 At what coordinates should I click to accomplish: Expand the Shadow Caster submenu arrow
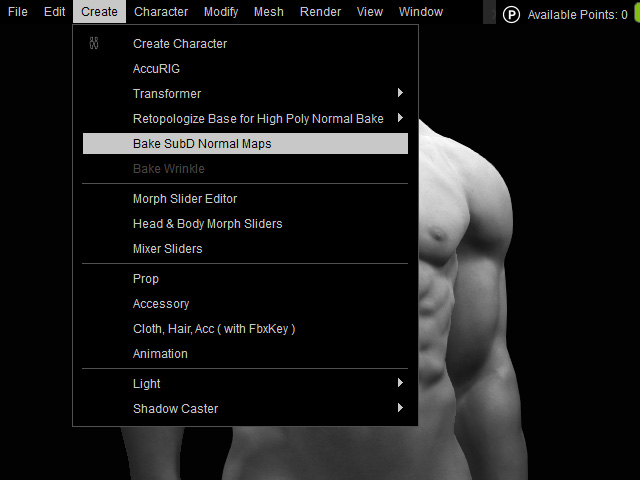click(400, 409)
